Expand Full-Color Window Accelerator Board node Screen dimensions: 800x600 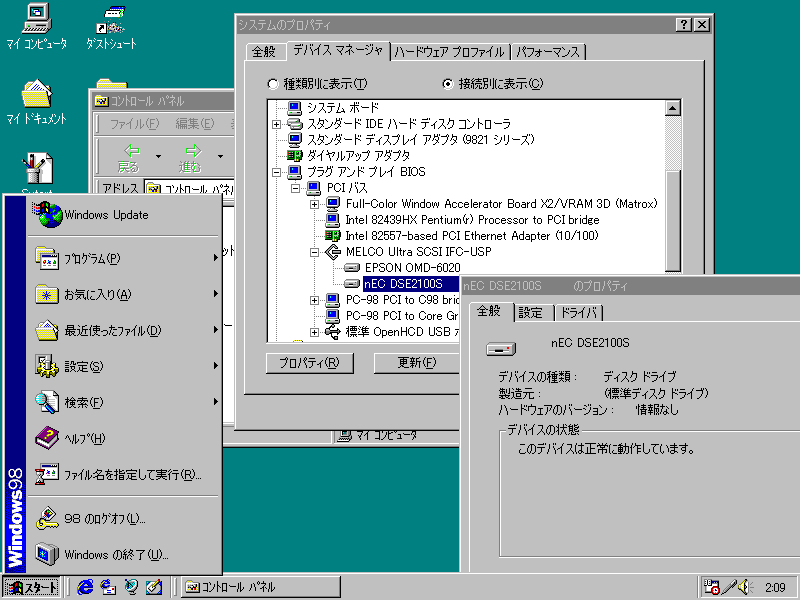[315, 204]
